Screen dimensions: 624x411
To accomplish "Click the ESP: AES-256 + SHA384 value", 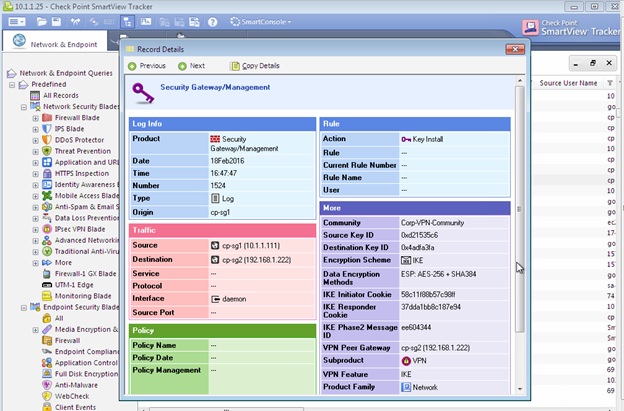I will coord(438,274).
